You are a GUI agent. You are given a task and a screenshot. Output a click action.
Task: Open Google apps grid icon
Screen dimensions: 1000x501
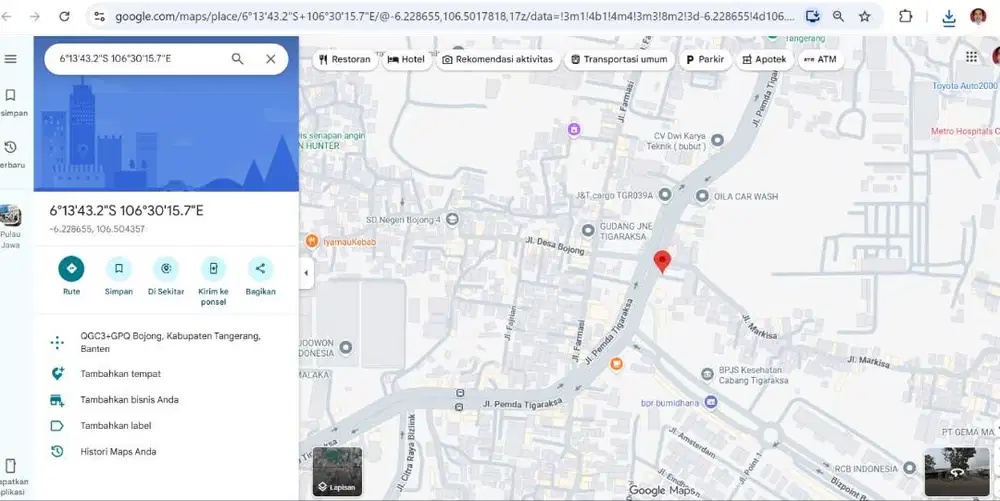(971, 57)
